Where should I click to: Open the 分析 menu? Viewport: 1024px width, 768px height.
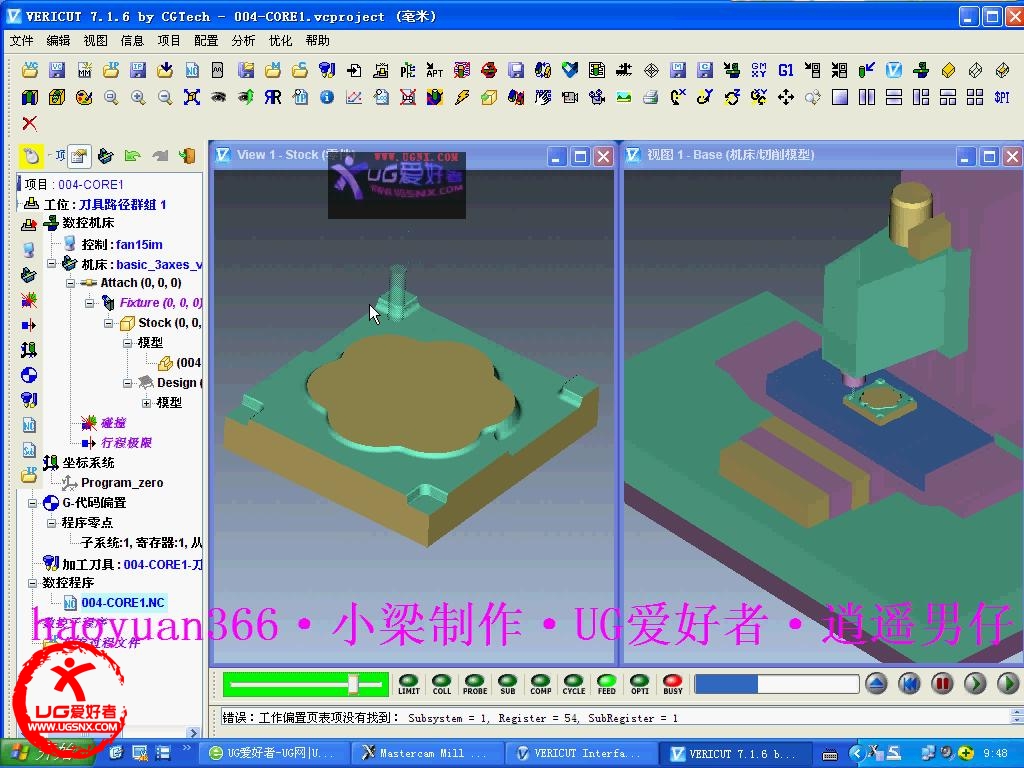click(x=243, y=40)
